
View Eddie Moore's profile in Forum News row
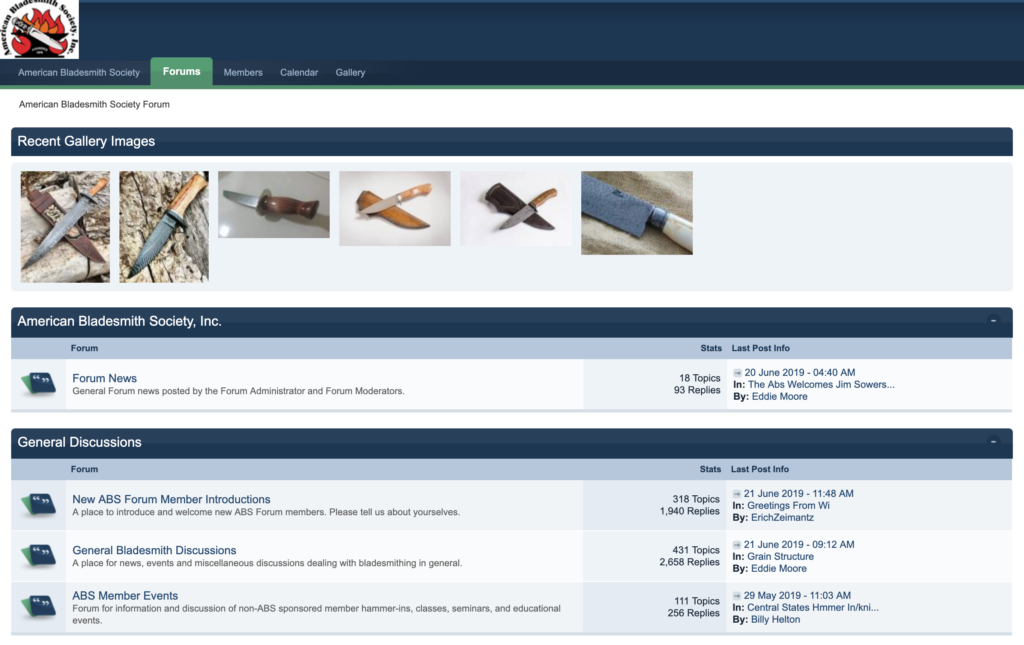[779, 396]
